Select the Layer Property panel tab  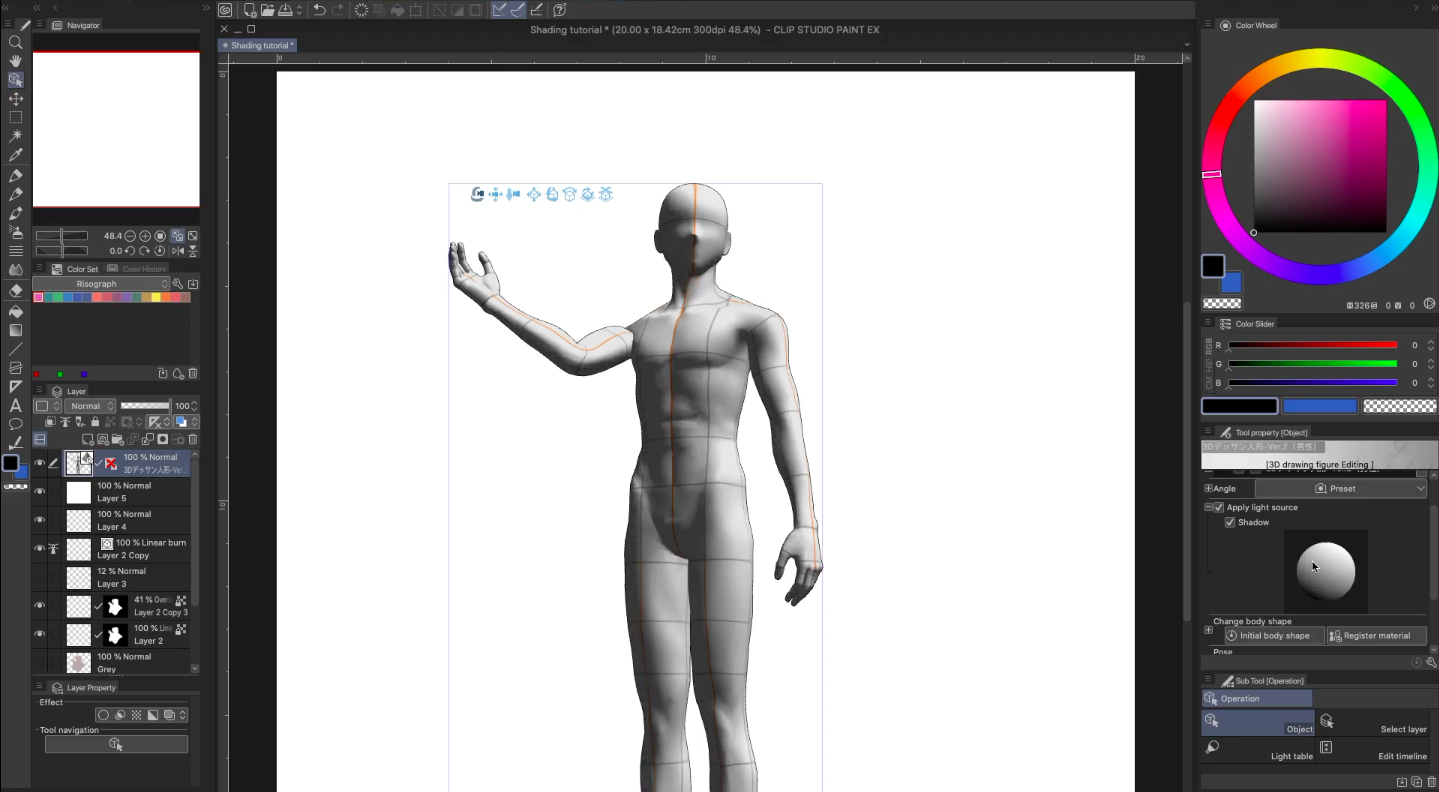point(84,687)
